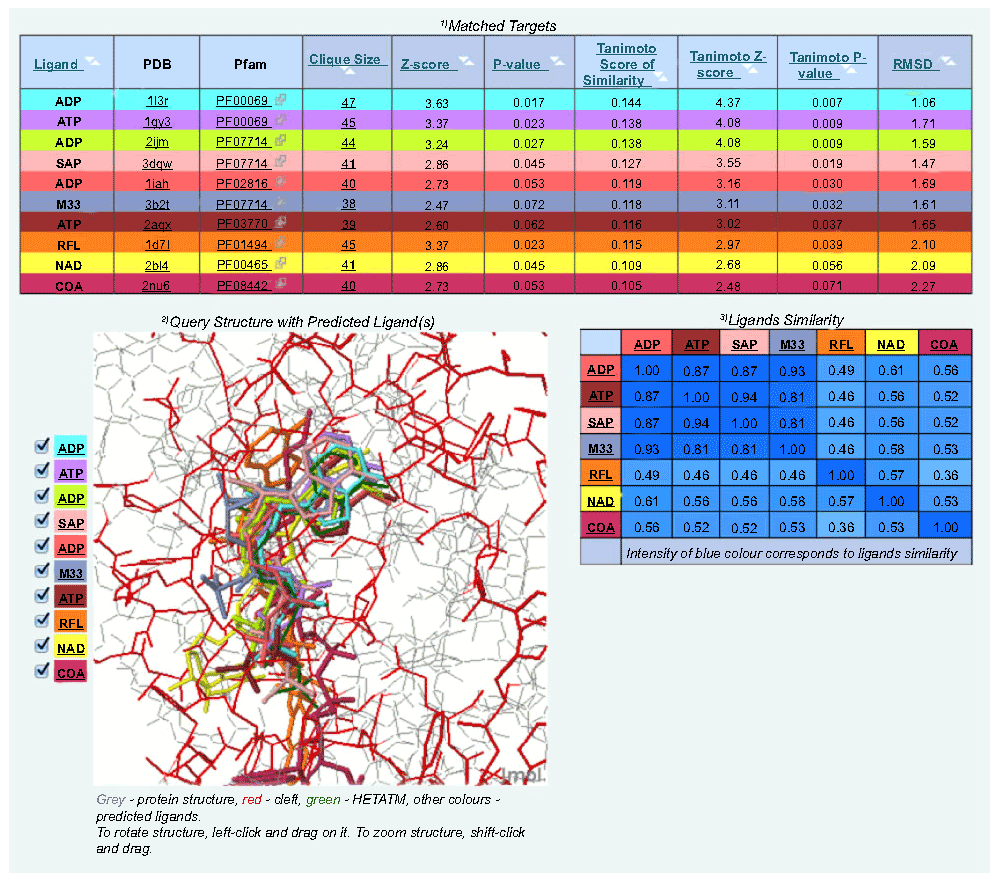Image resolution: width=1000 pixels, height=880 pixels.
Task: Open PDB entry 1l3r
Action: click(x=156, y=100)
